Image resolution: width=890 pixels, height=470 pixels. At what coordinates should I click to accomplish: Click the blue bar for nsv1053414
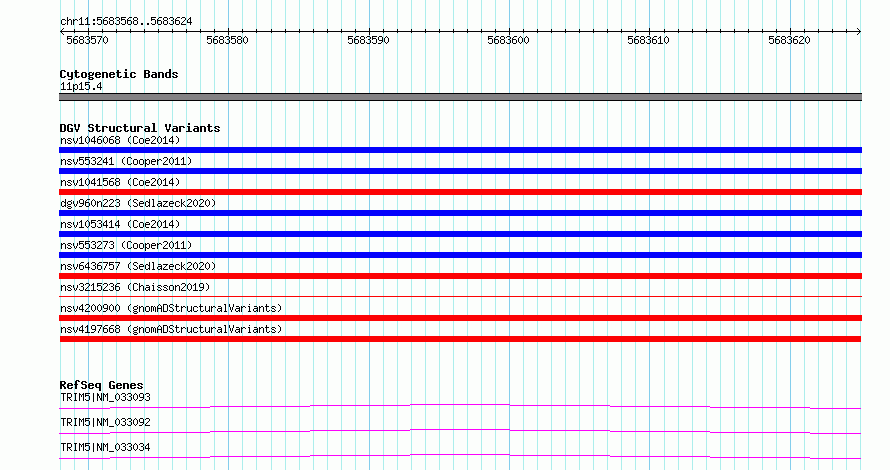(x=460, y=234)
